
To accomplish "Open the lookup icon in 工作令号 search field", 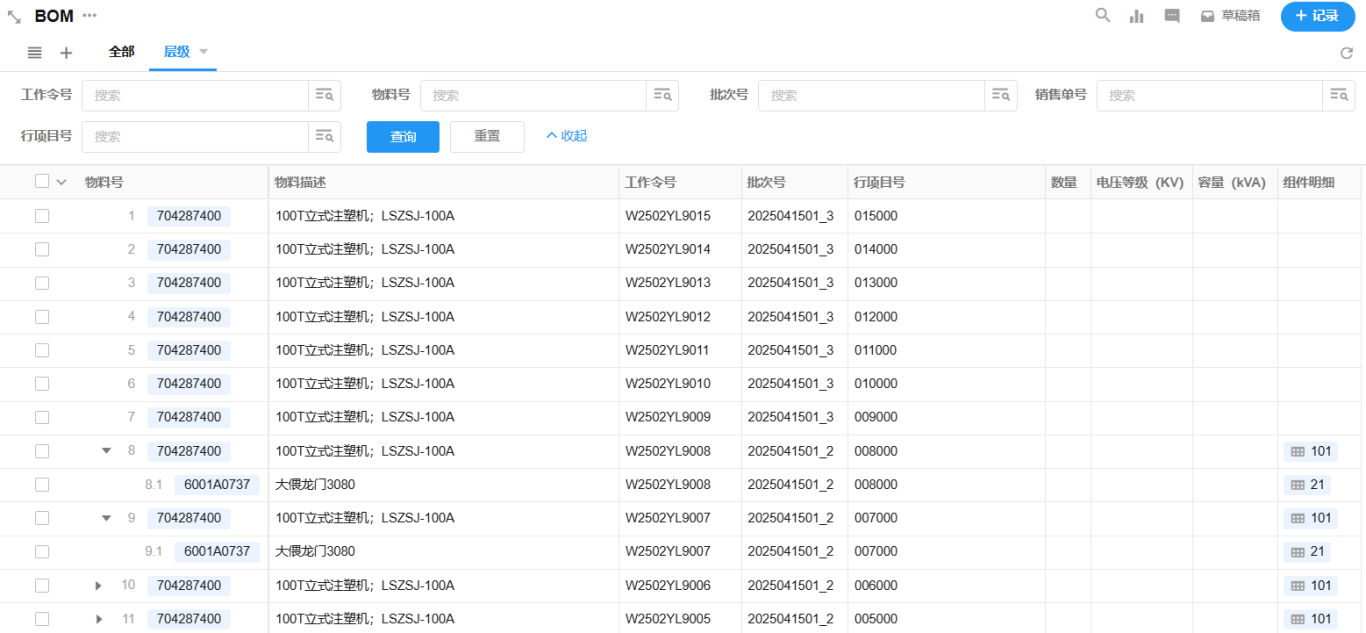I will coord(324,95).
